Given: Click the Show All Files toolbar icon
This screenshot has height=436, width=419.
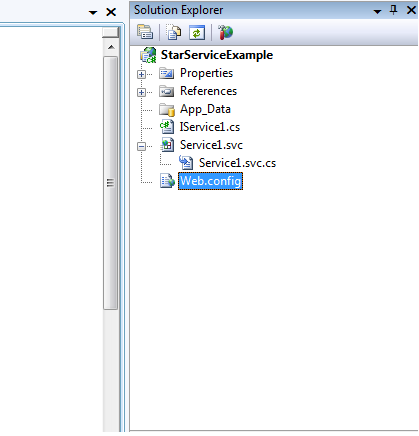Looking at the screenshot, I should pos(173,32).
